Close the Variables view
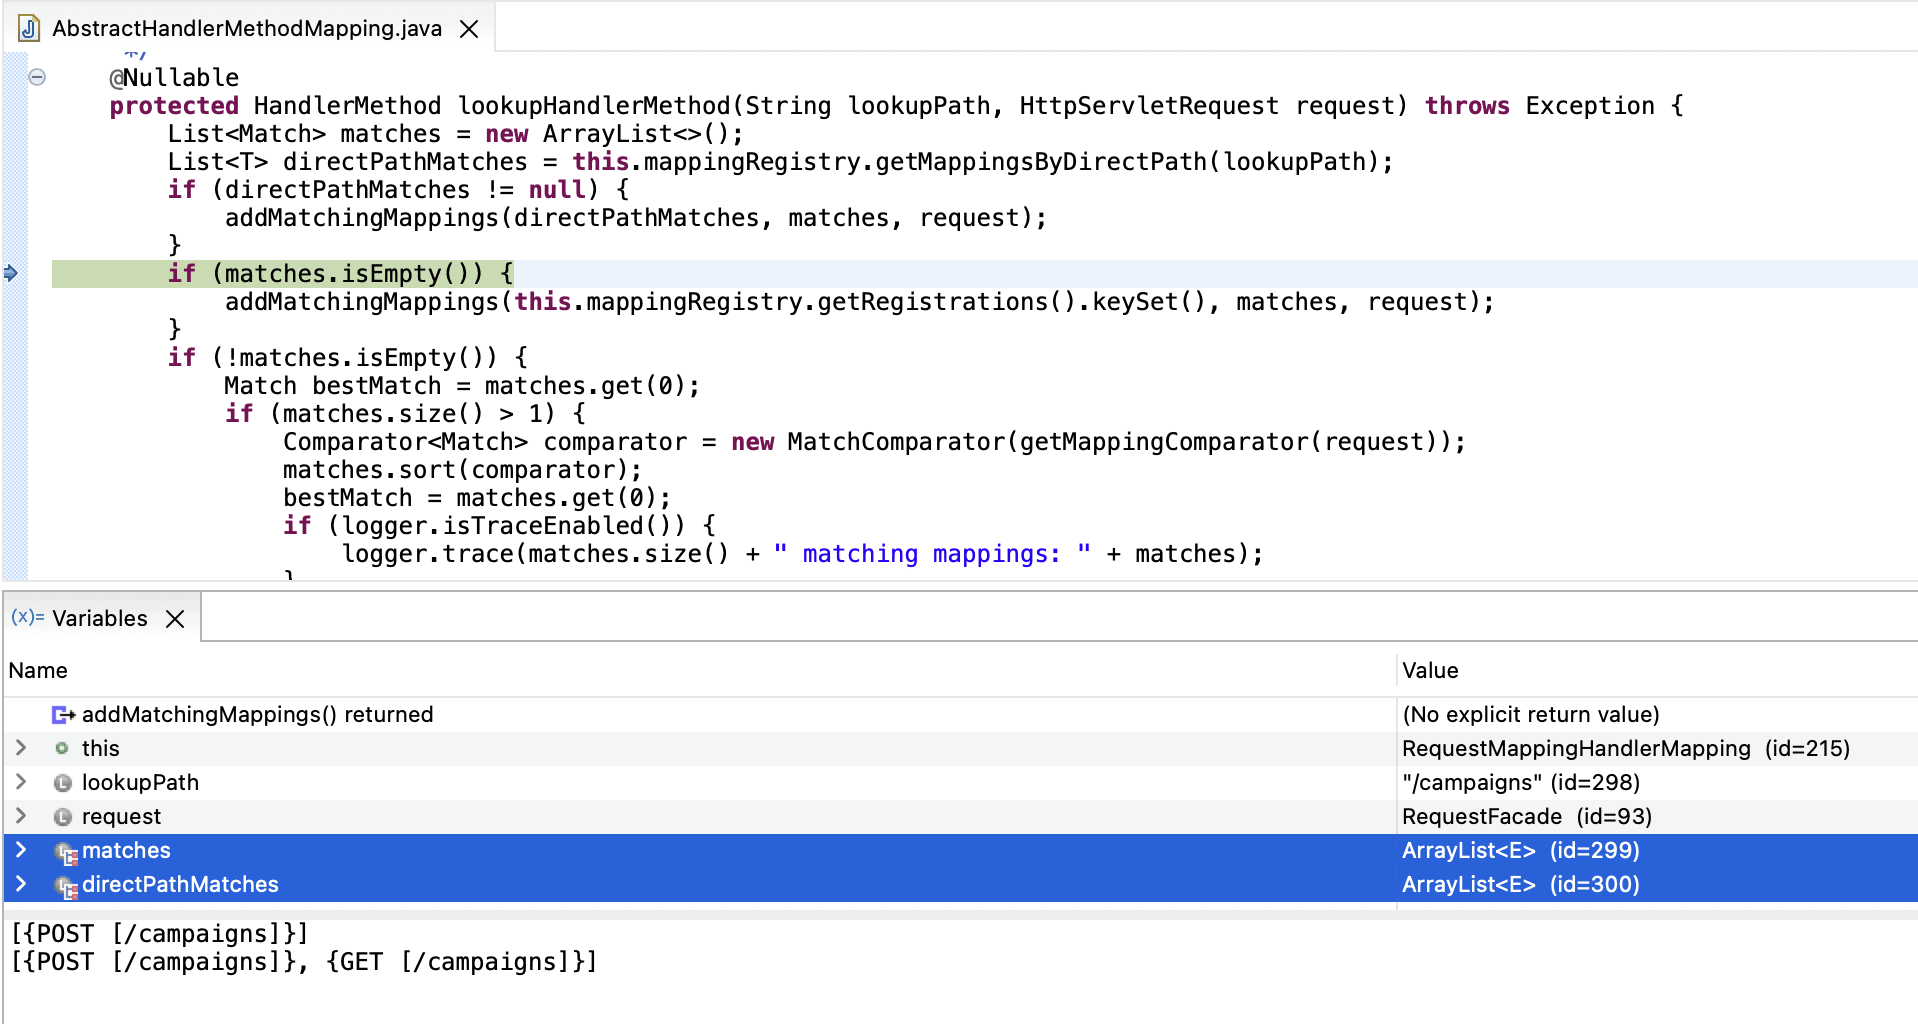1918x1024 pixels. [175, 619]
